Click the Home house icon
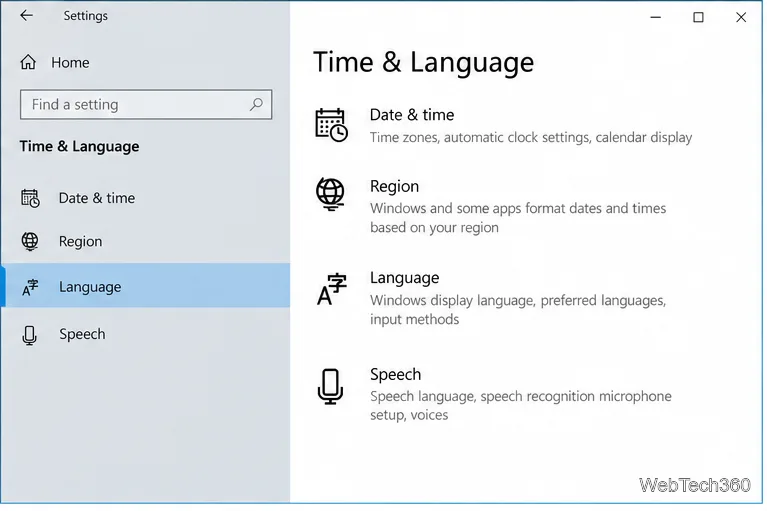The image size is (767, 511). (x=28, y=62)
